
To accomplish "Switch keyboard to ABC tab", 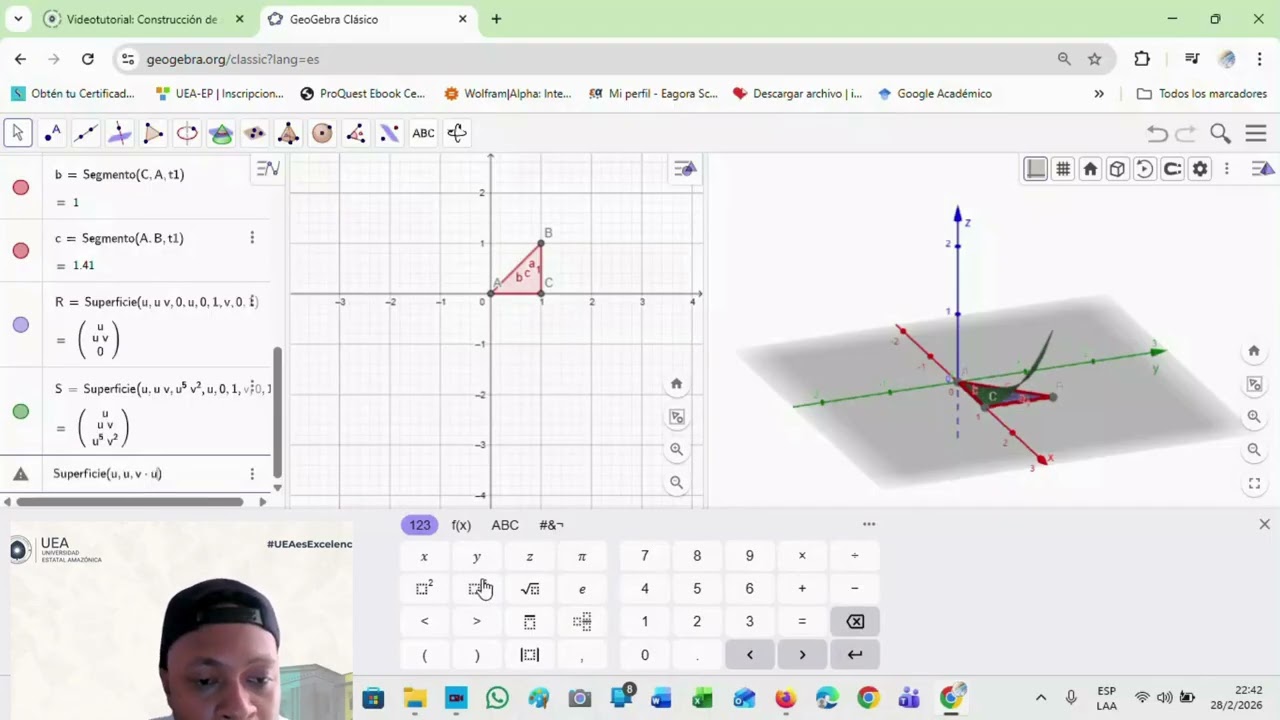I will 505,525.
